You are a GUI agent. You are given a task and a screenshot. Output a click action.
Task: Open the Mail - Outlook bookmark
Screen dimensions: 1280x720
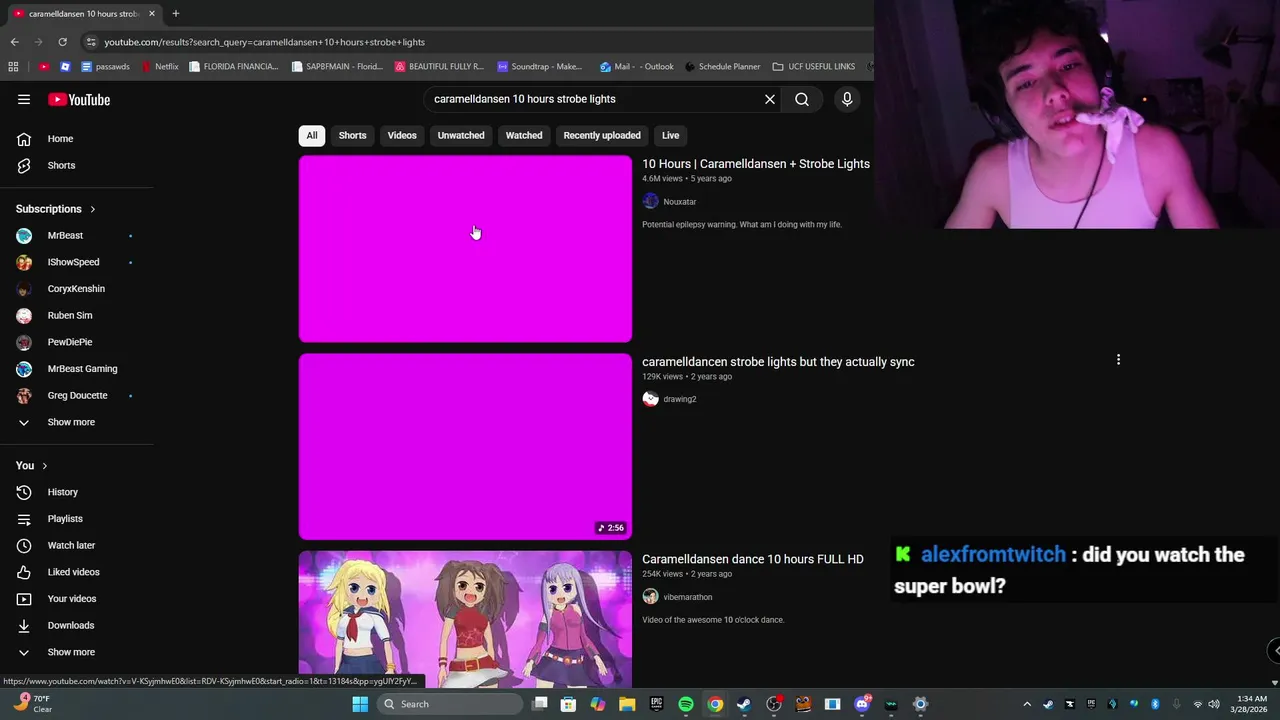point(637,67)
